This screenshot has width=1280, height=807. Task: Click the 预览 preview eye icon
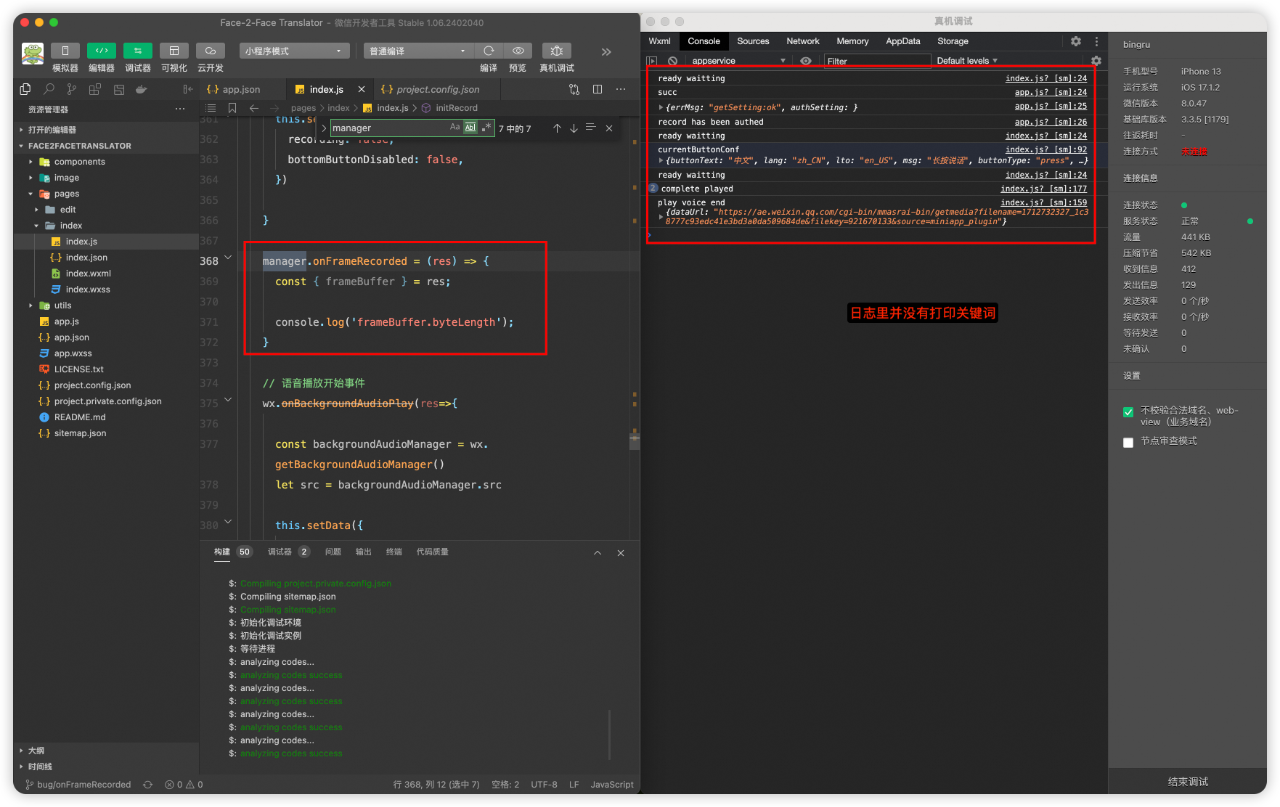coord(517,51)
